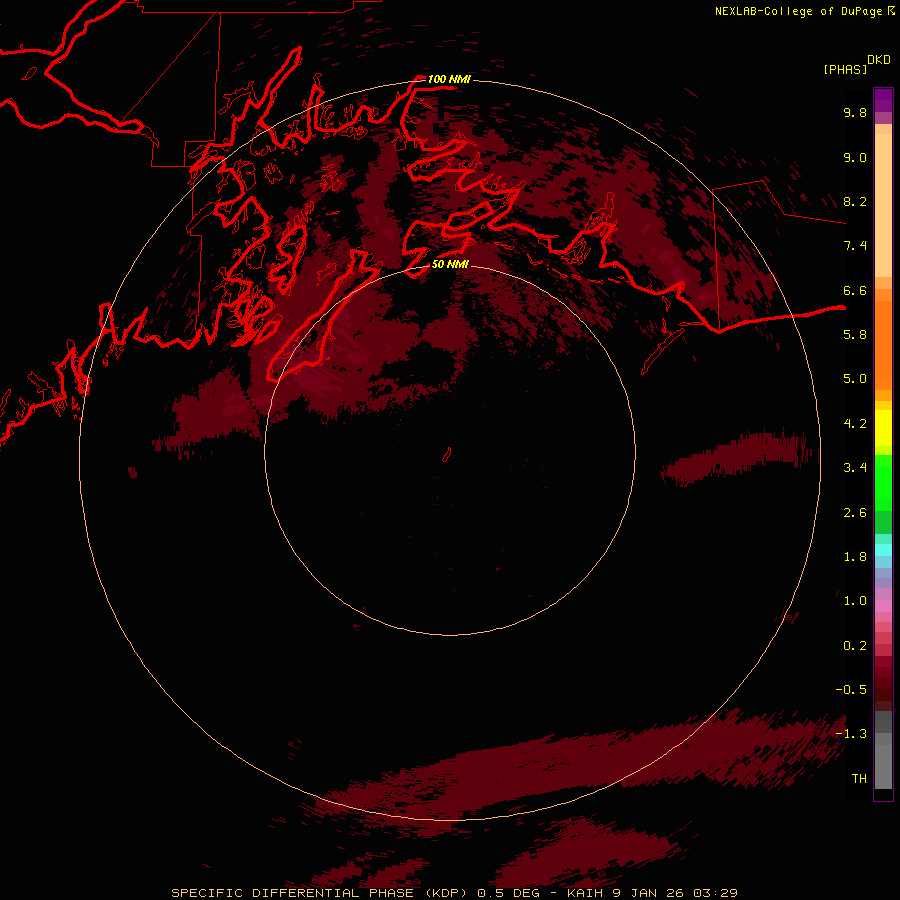The image size is (900, 900).
Task: Click the 9.8 value on color scale
Action: 855,113
